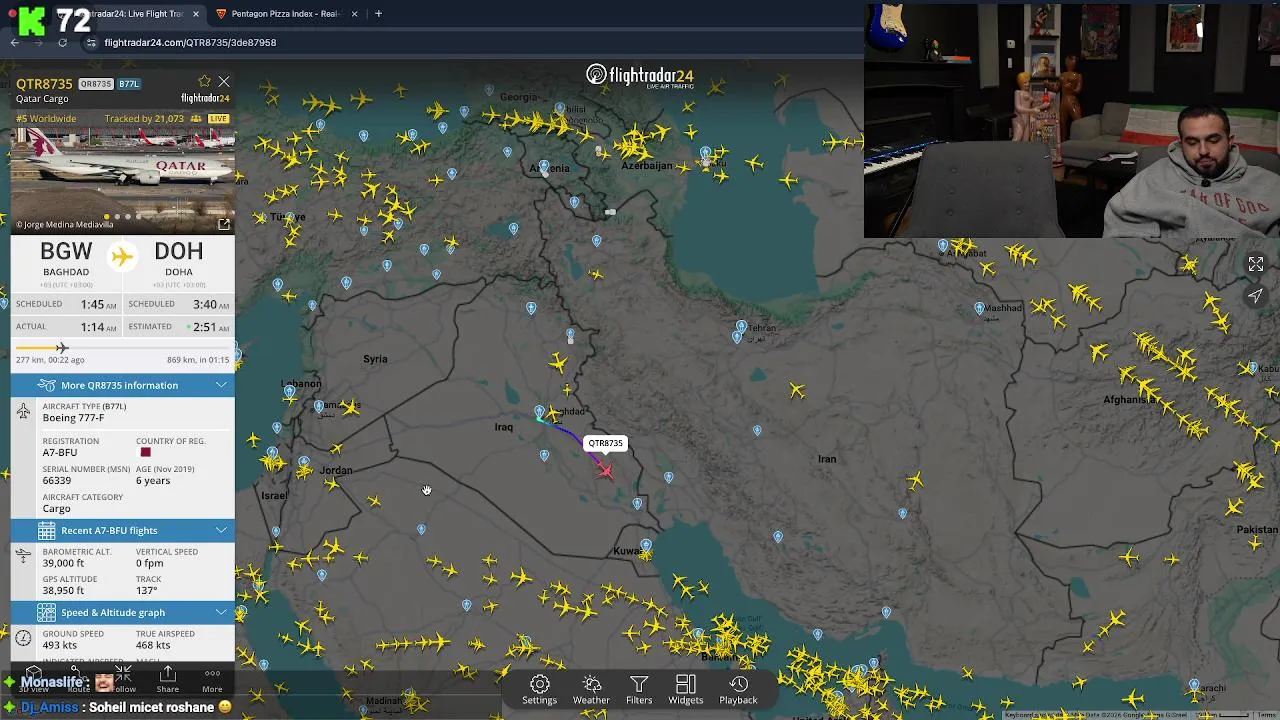Click the BGW departure airport code
Viewport: 1280px width, 720px height.
[x=66, y=251]
